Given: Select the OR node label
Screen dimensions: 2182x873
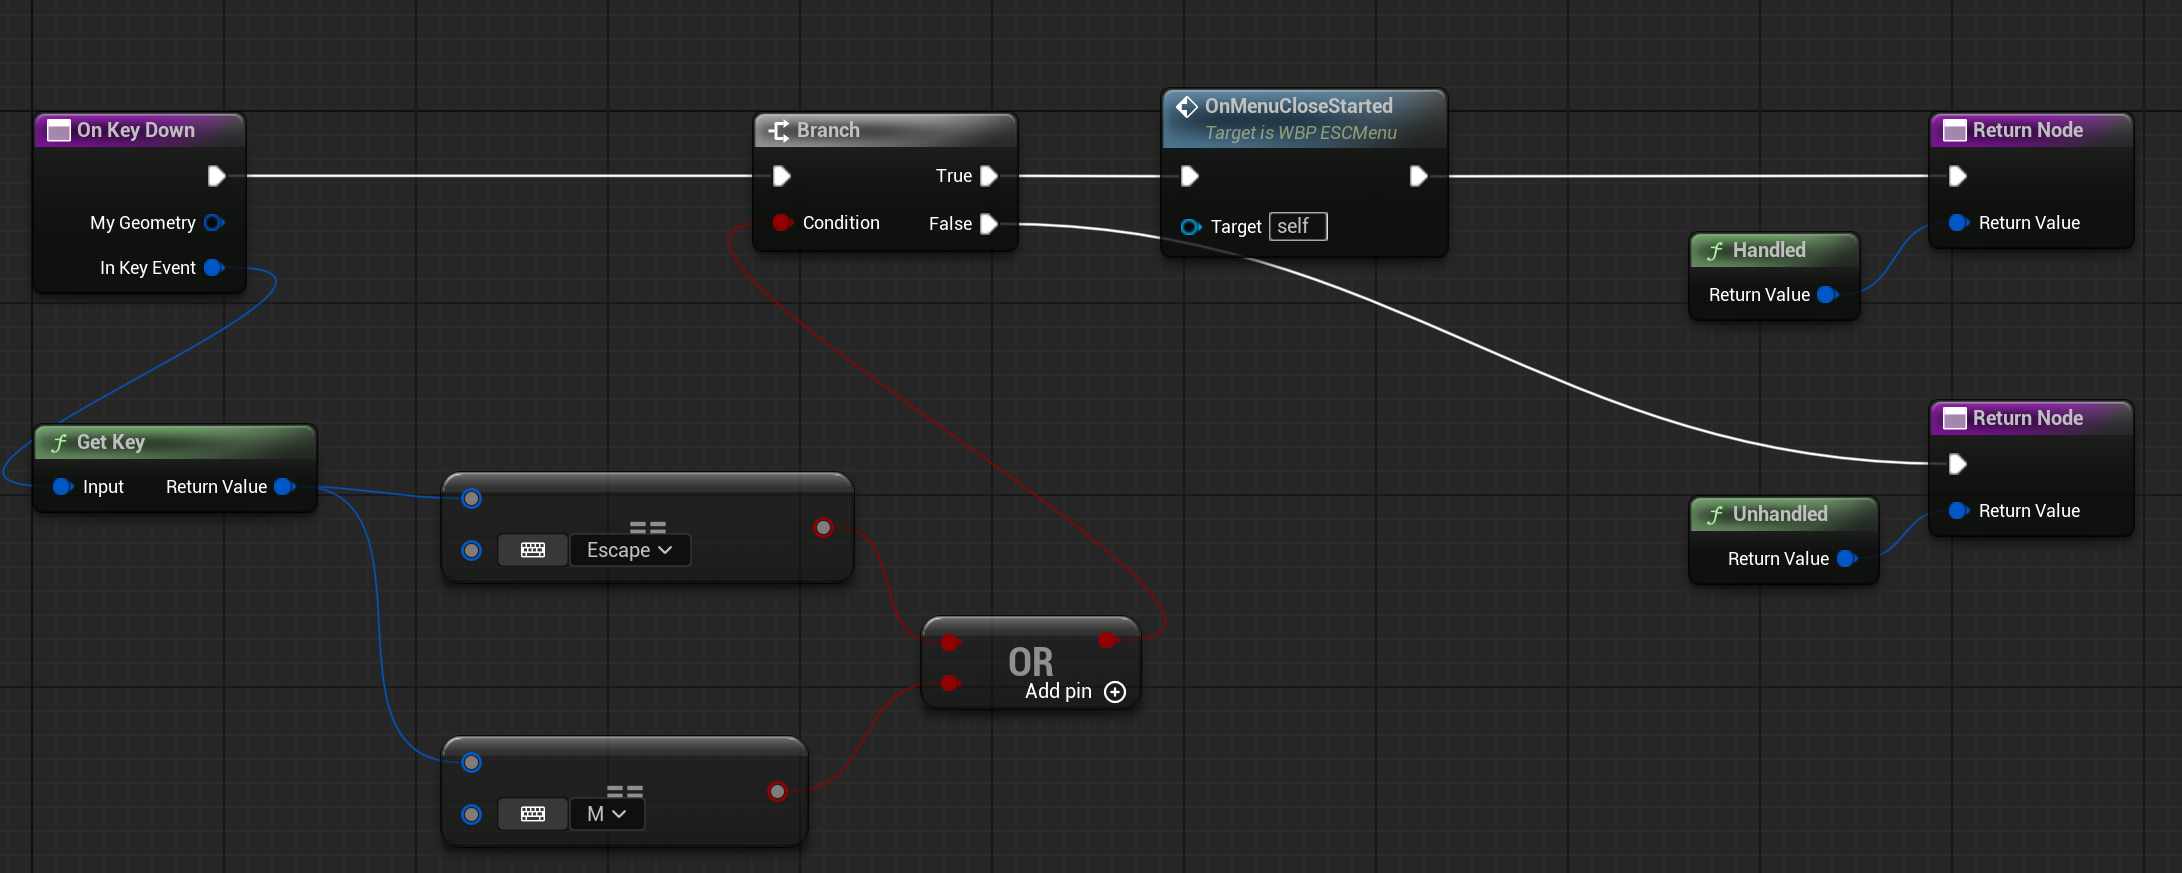Looking at the screenshot, I should pyautogui.click(x=1031, y=662).
